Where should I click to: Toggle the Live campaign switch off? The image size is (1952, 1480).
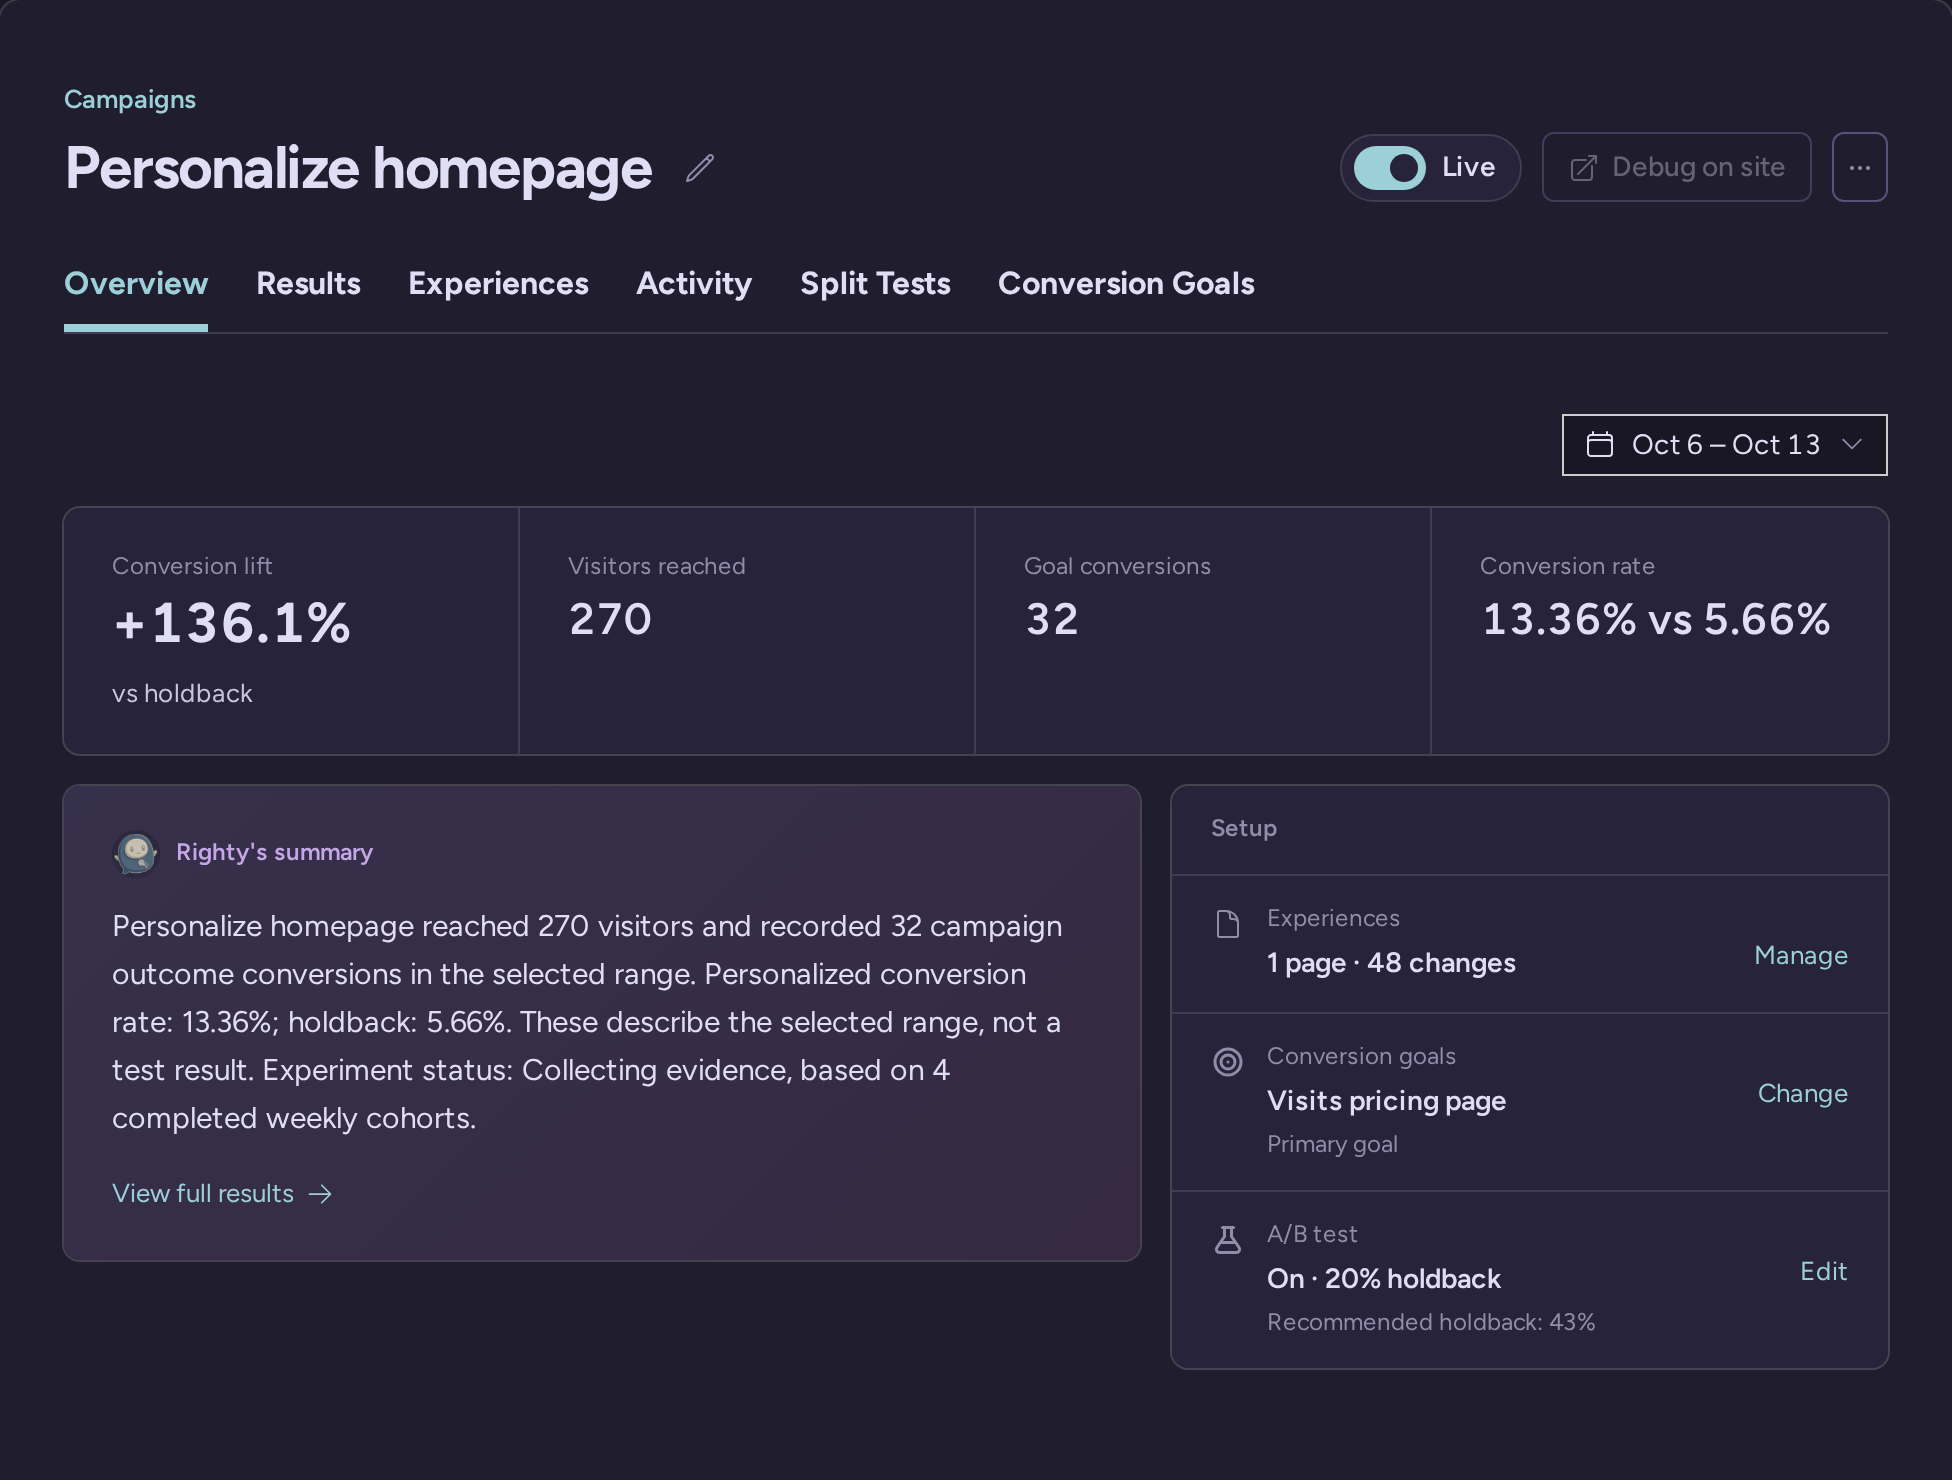coord(1389,168)
